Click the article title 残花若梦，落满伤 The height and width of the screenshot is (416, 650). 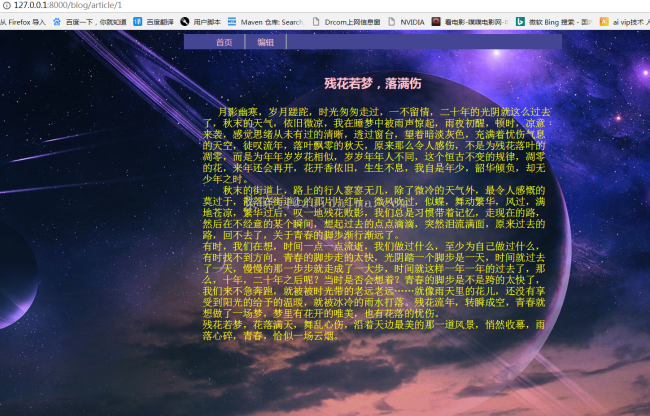[x=373, y=83]
